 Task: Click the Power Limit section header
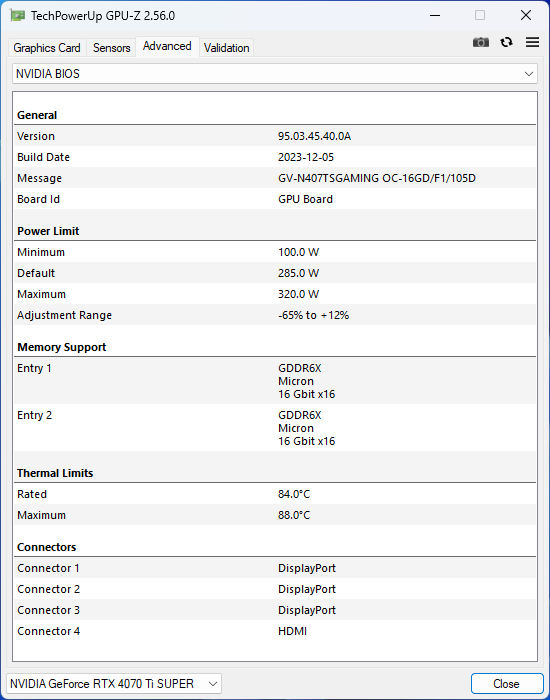click(x=48, y=231)
